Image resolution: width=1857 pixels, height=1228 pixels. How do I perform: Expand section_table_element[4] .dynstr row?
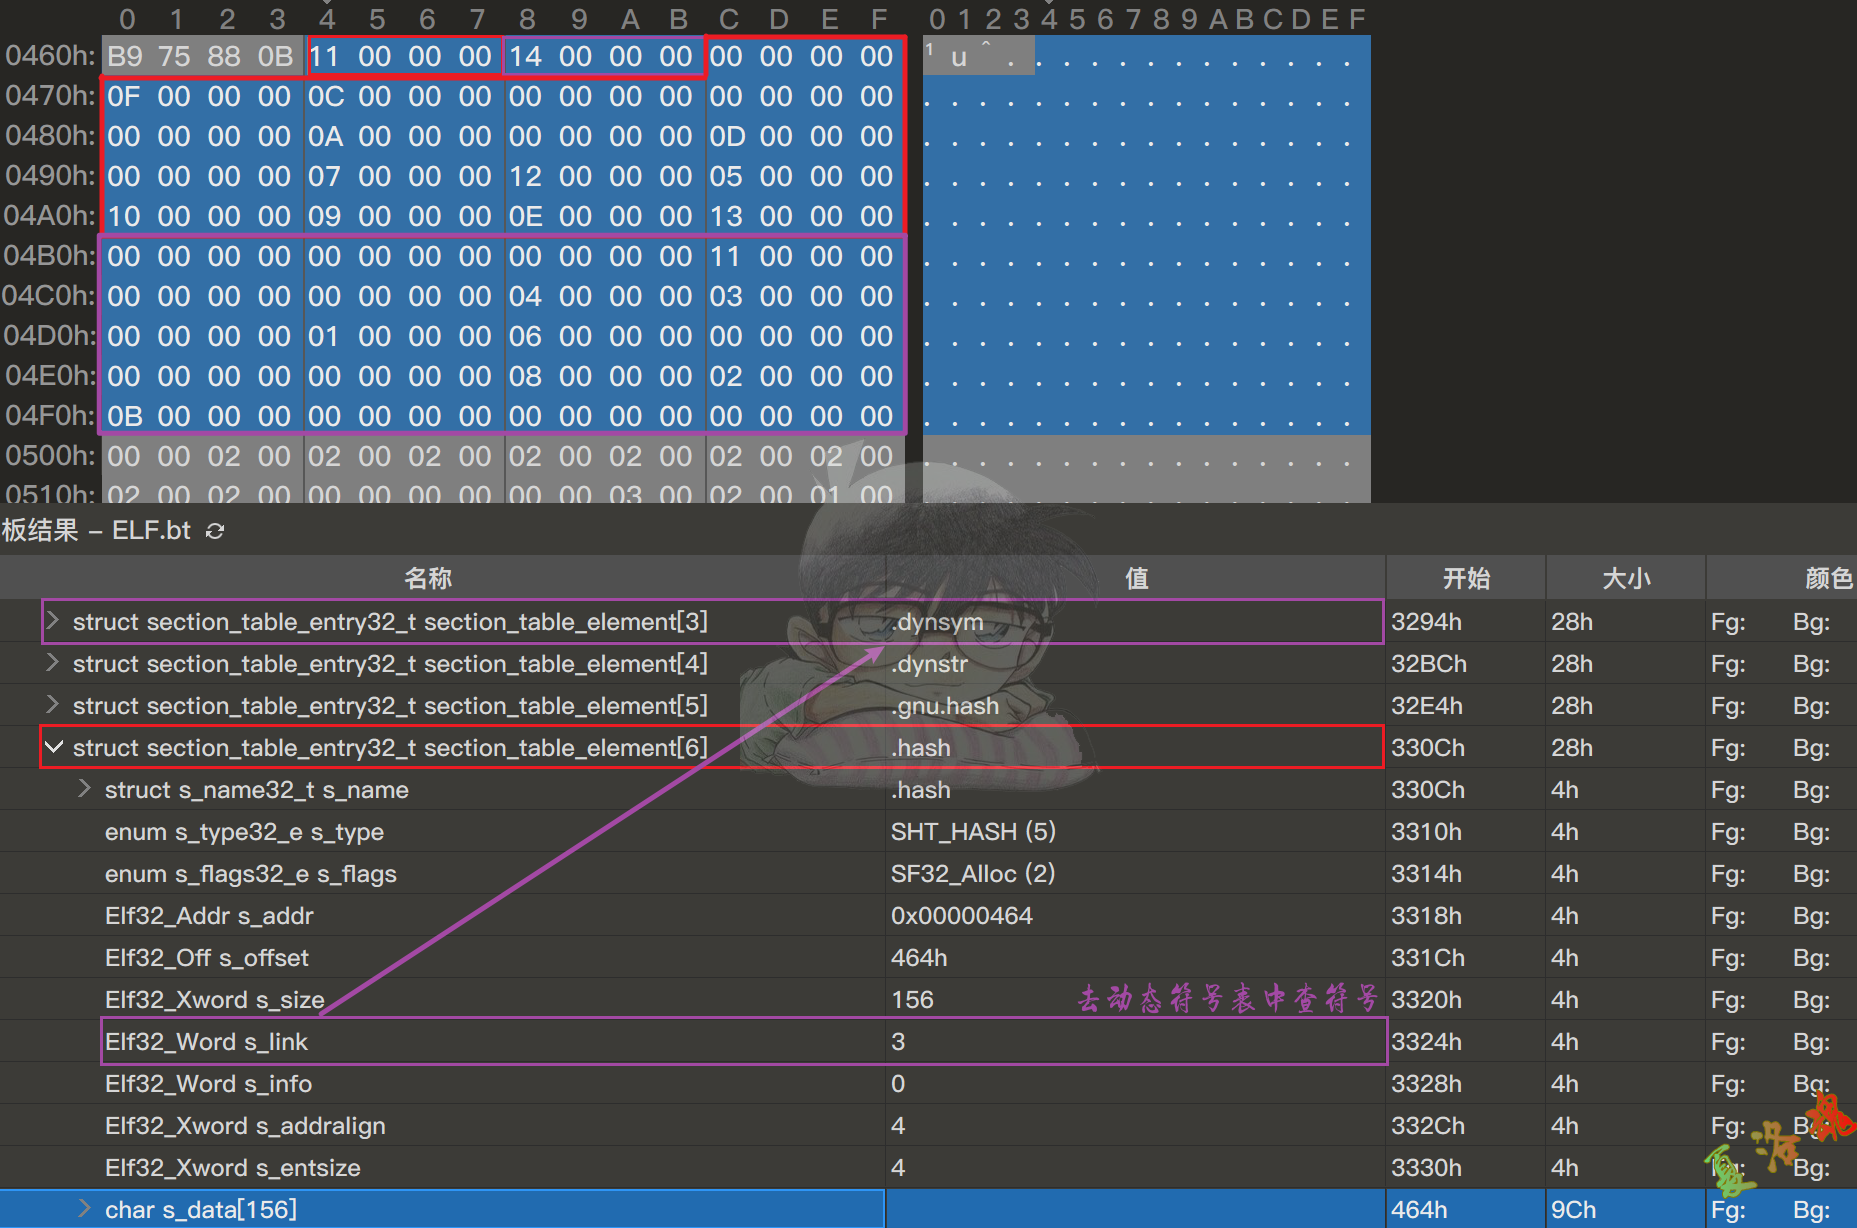pos(53,663)
